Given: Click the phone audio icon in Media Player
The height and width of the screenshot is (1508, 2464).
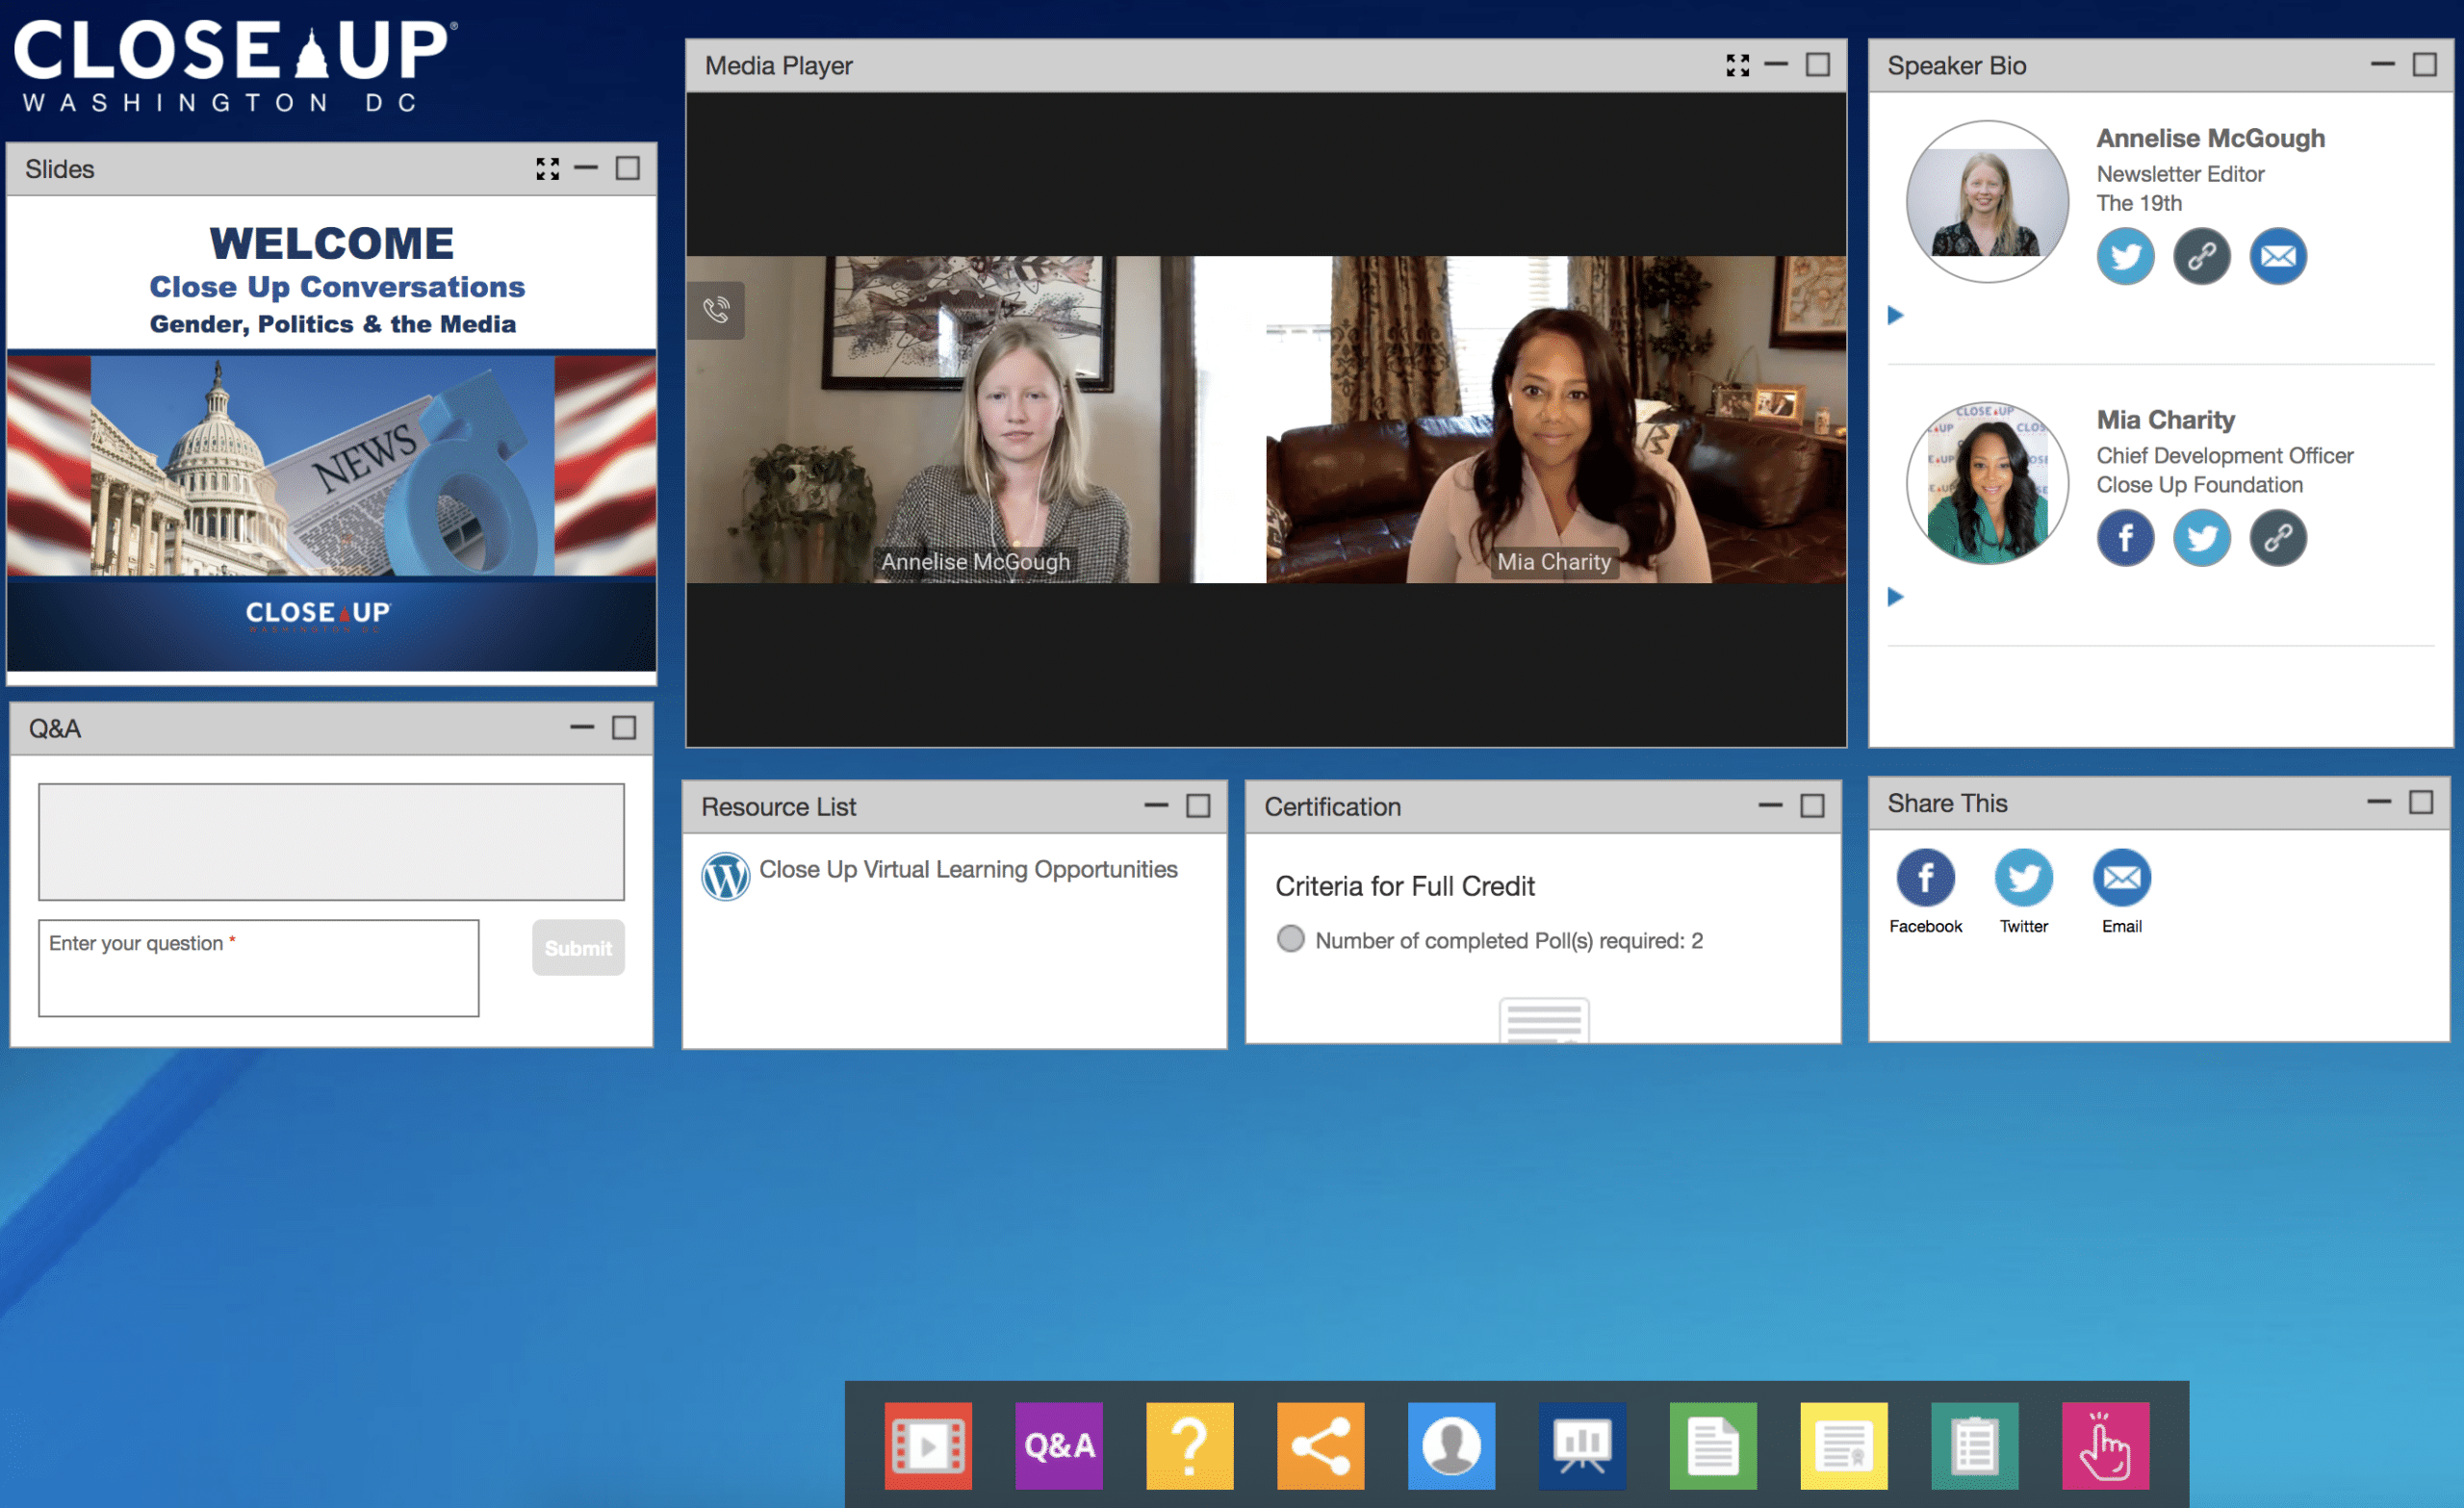Looking at the screenshot, I should click(716, 310).
